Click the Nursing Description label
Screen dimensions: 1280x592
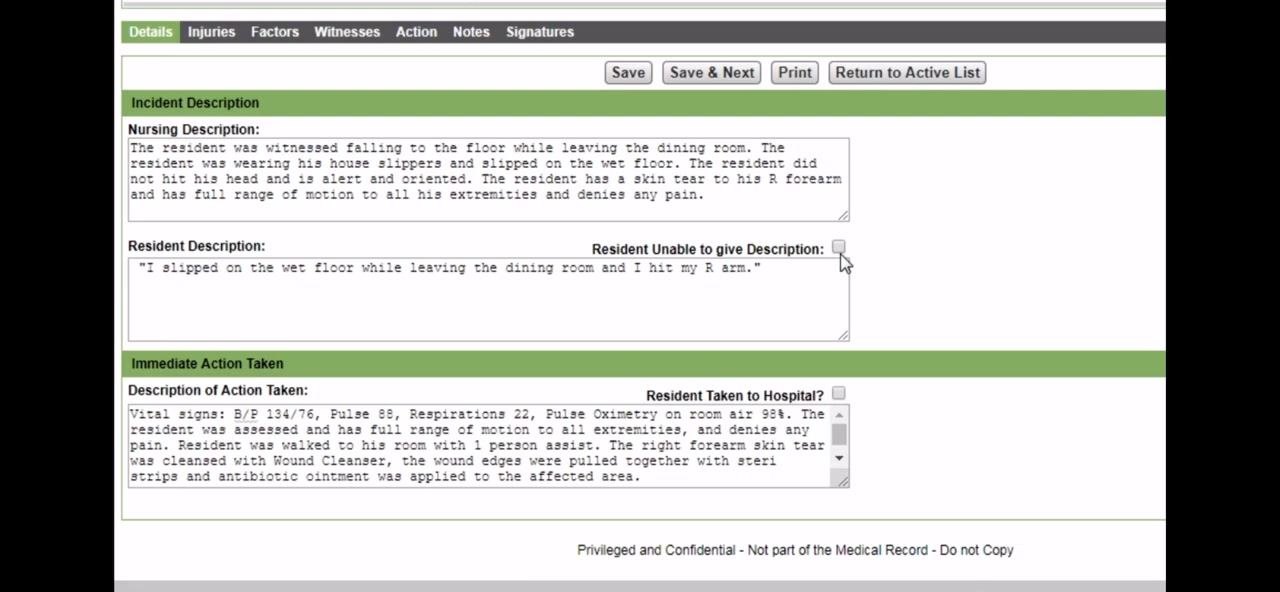193,129
